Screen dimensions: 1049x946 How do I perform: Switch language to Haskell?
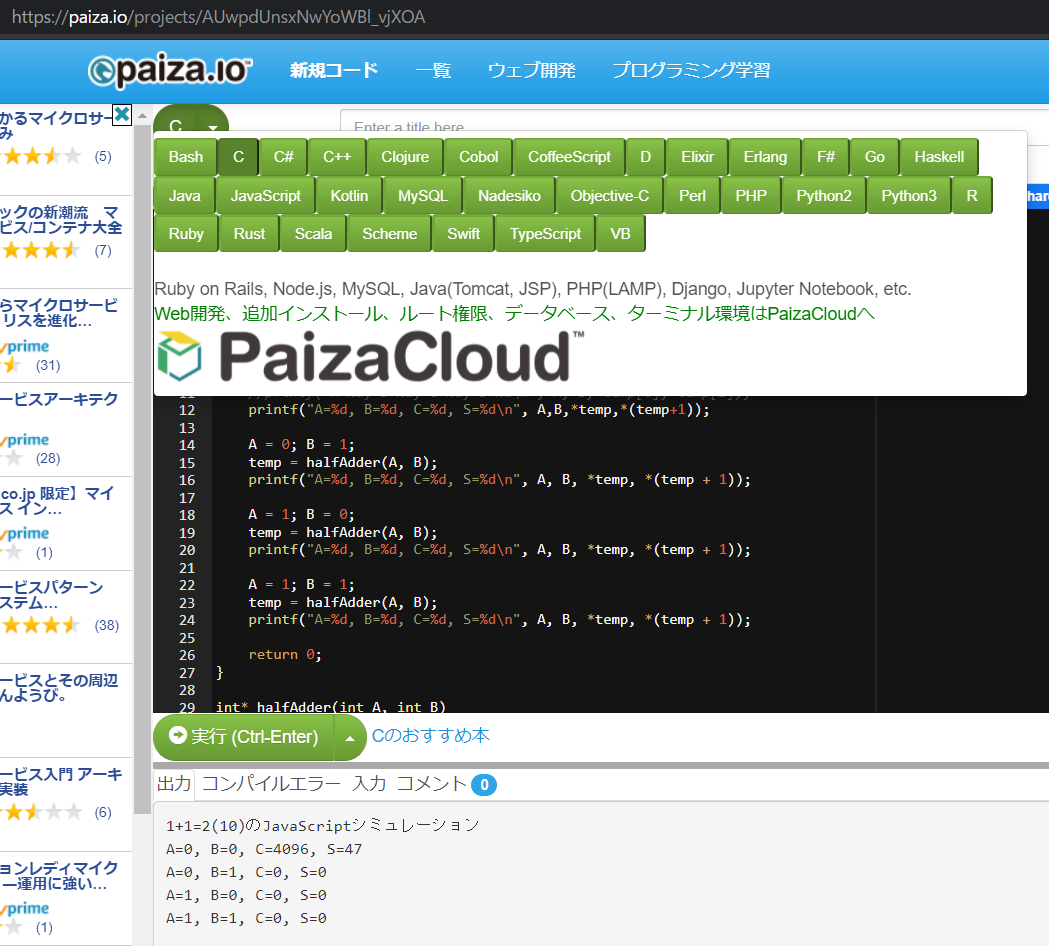938,157
